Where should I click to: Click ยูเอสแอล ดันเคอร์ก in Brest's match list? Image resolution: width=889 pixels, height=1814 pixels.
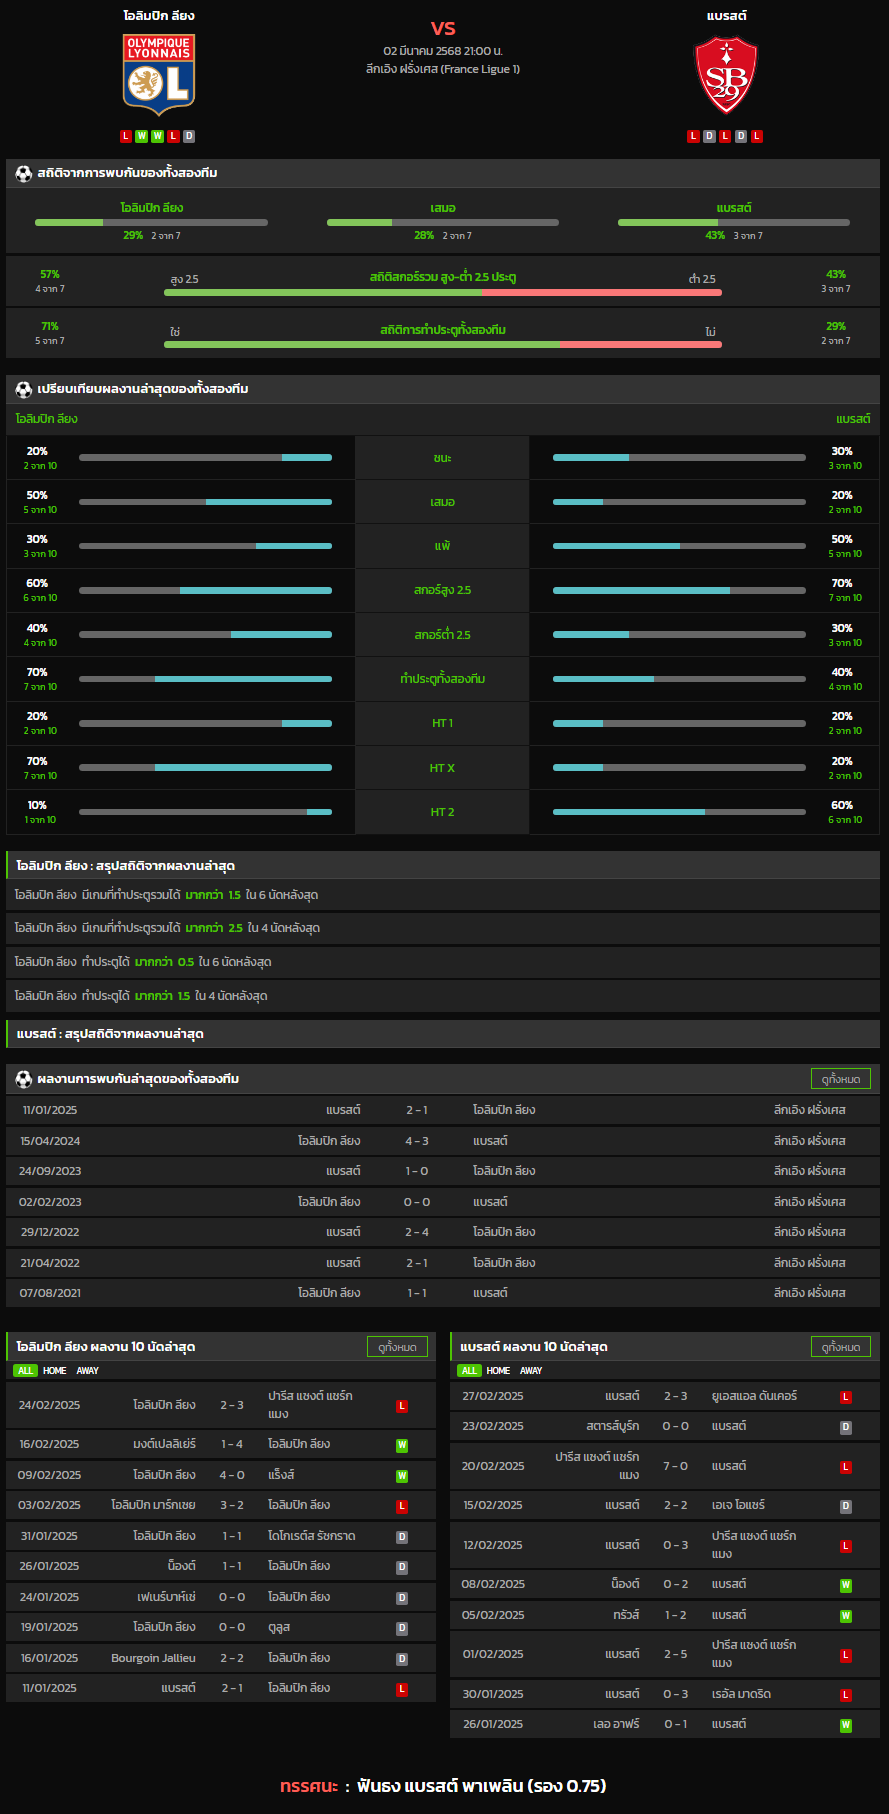pos(755,1396)
